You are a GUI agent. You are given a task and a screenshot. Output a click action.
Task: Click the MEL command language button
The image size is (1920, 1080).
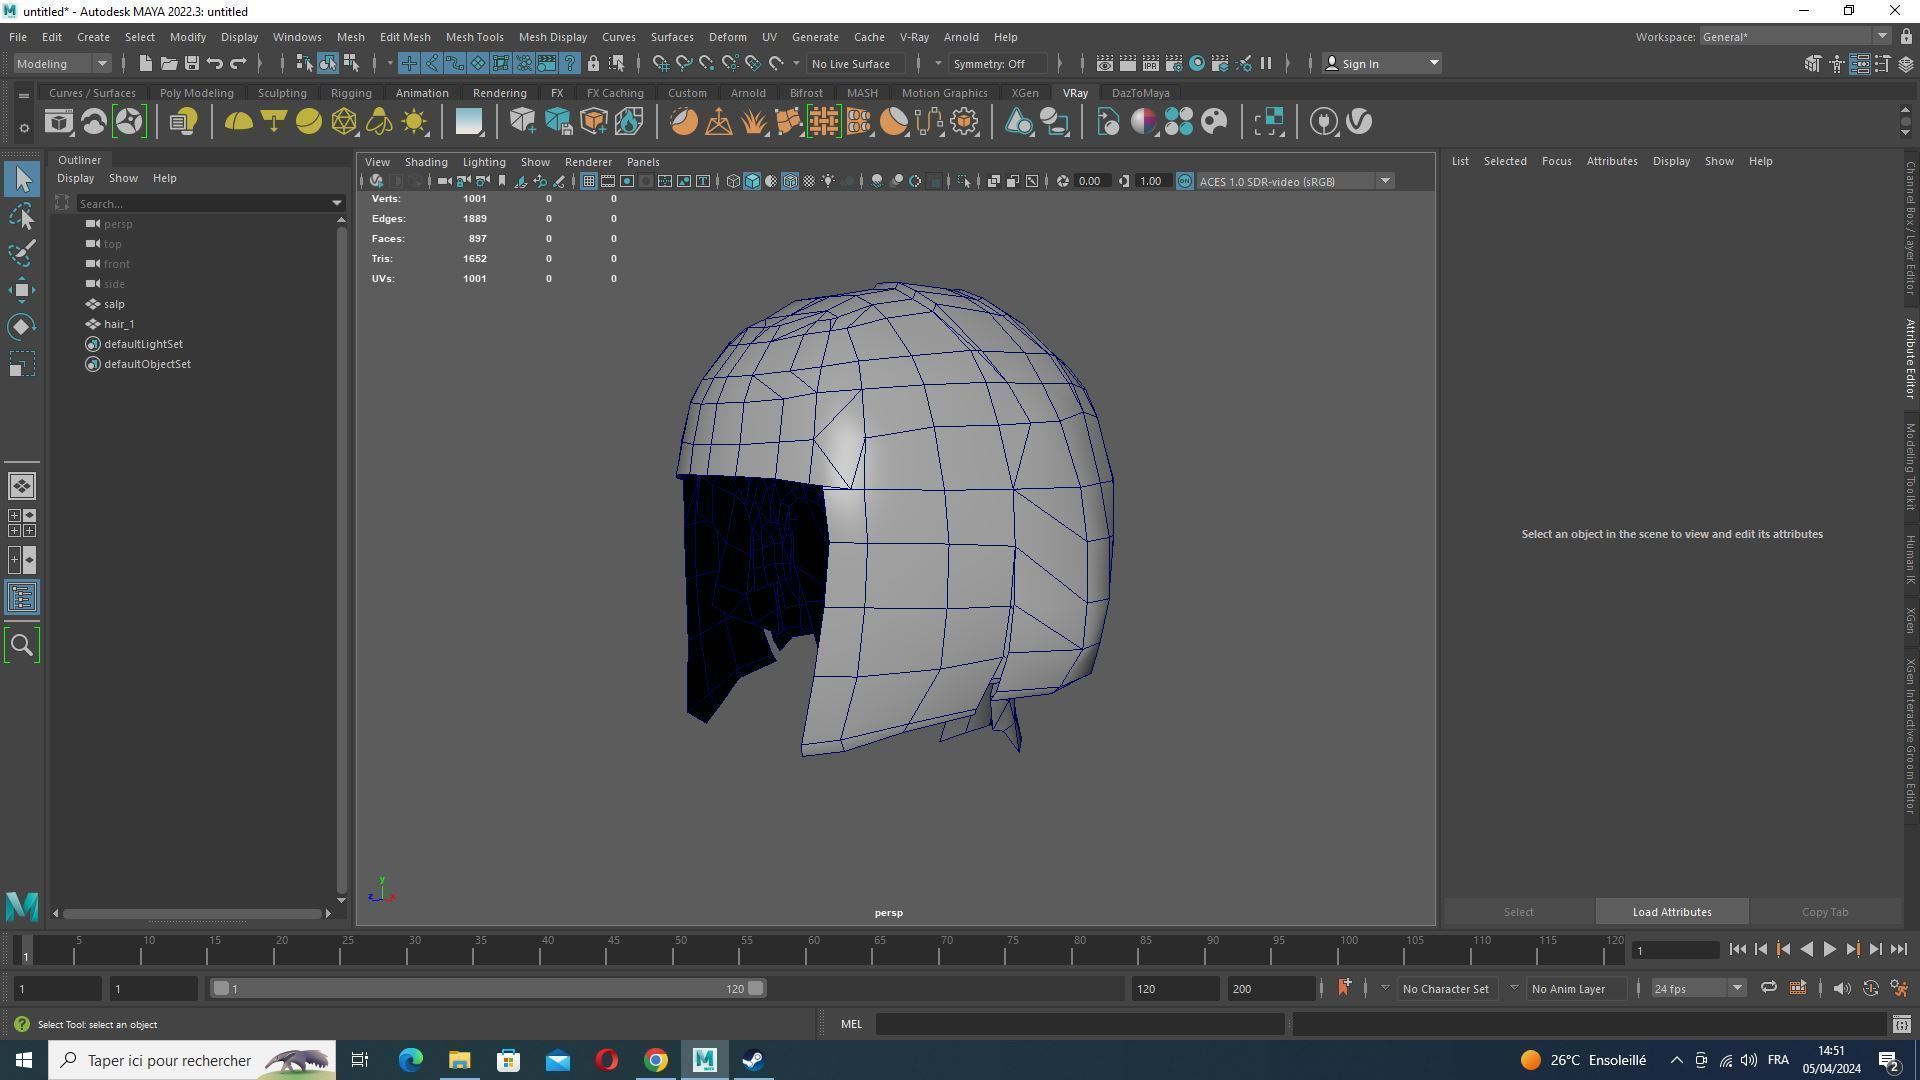(x=851, y=1024)
